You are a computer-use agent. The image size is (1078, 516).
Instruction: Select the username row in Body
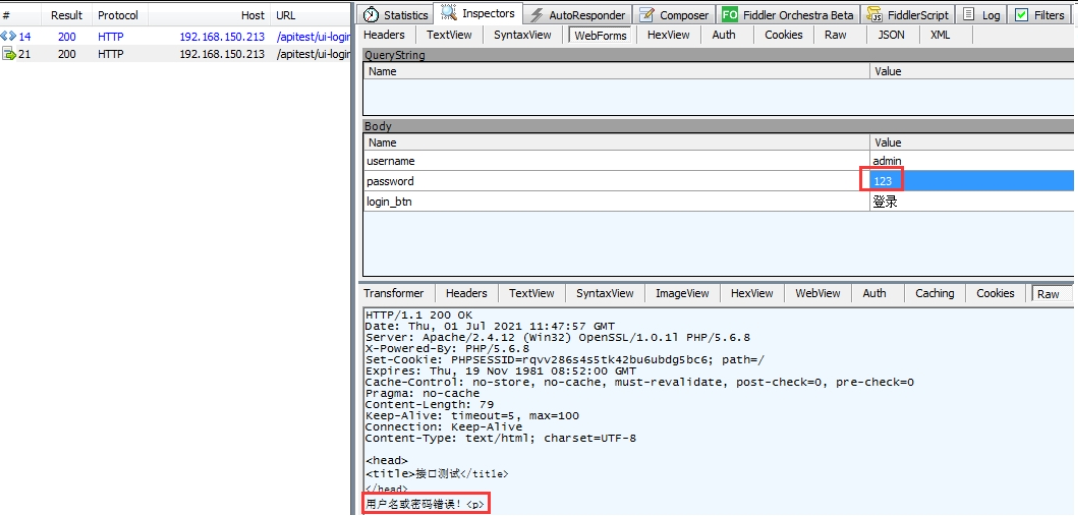tap(718, 161)
